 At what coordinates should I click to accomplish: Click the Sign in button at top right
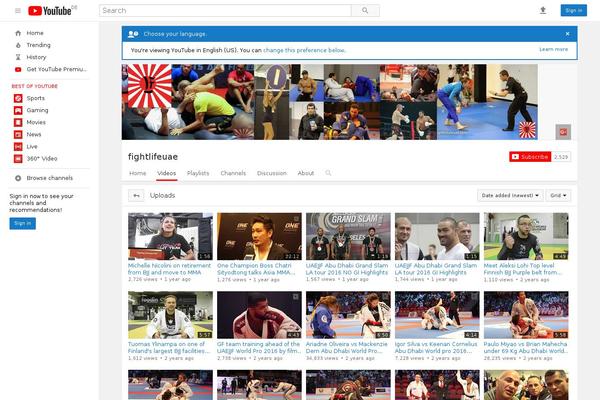(573, 10)
